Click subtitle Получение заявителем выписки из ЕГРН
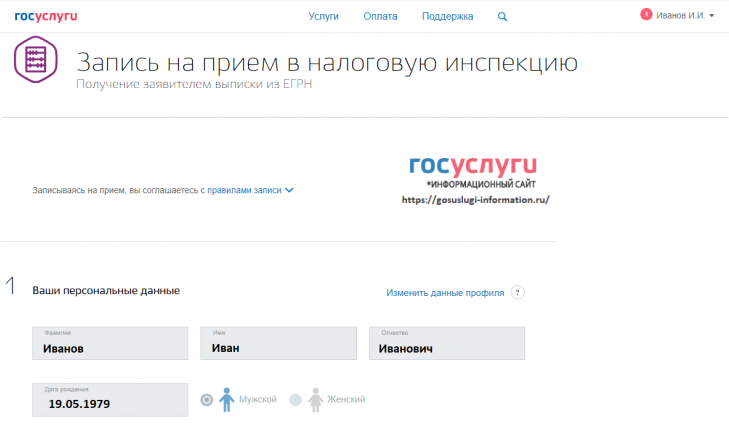The height and width of the screenshot is (427, 729). pyautogui.click(x=194, y=84)
